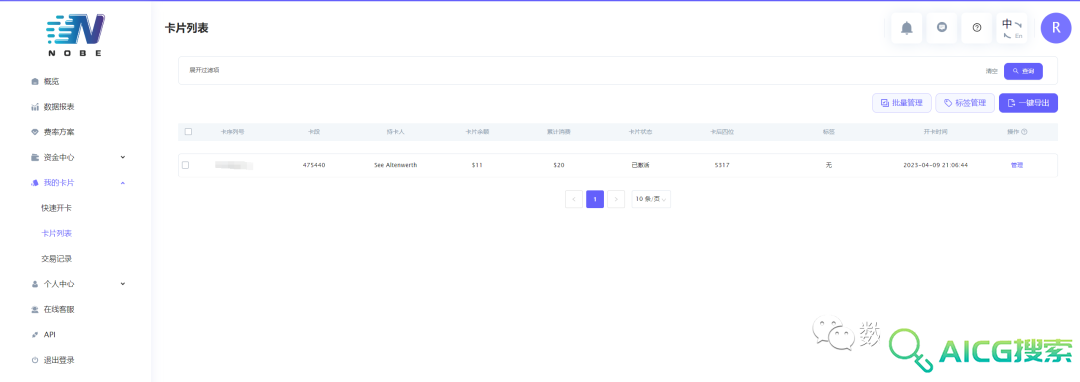The height and width of the screenshot is (382, 1080).
Task: Switch language with the 中/En icon
Action: click(1012, 28)
